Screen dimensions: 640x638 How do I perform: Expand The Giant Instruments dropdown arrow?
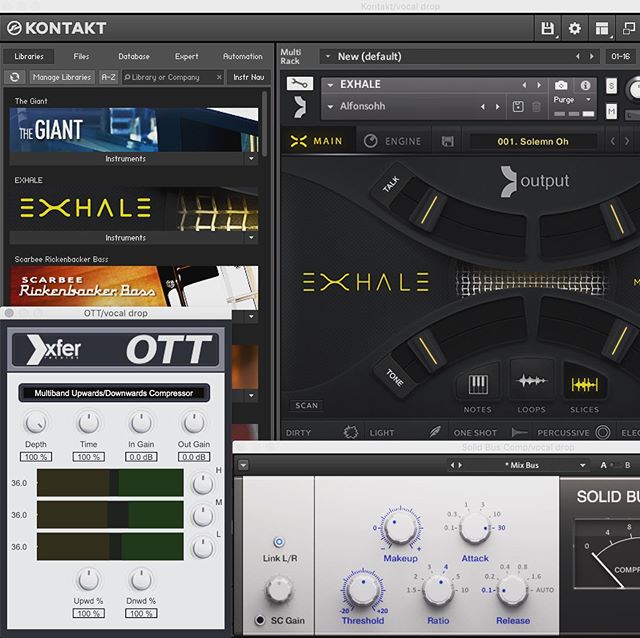point(251,158)
